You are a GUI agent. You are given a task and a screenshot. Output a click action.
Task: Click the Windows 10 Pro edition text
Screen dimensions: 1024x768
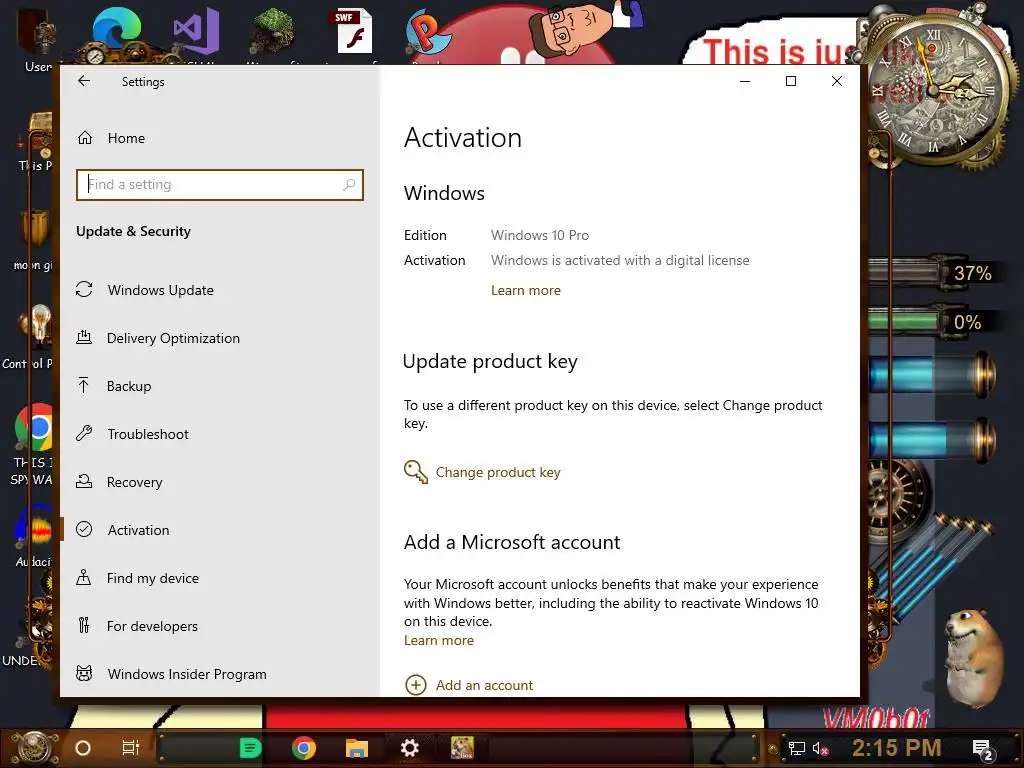(x=540, y=235)
